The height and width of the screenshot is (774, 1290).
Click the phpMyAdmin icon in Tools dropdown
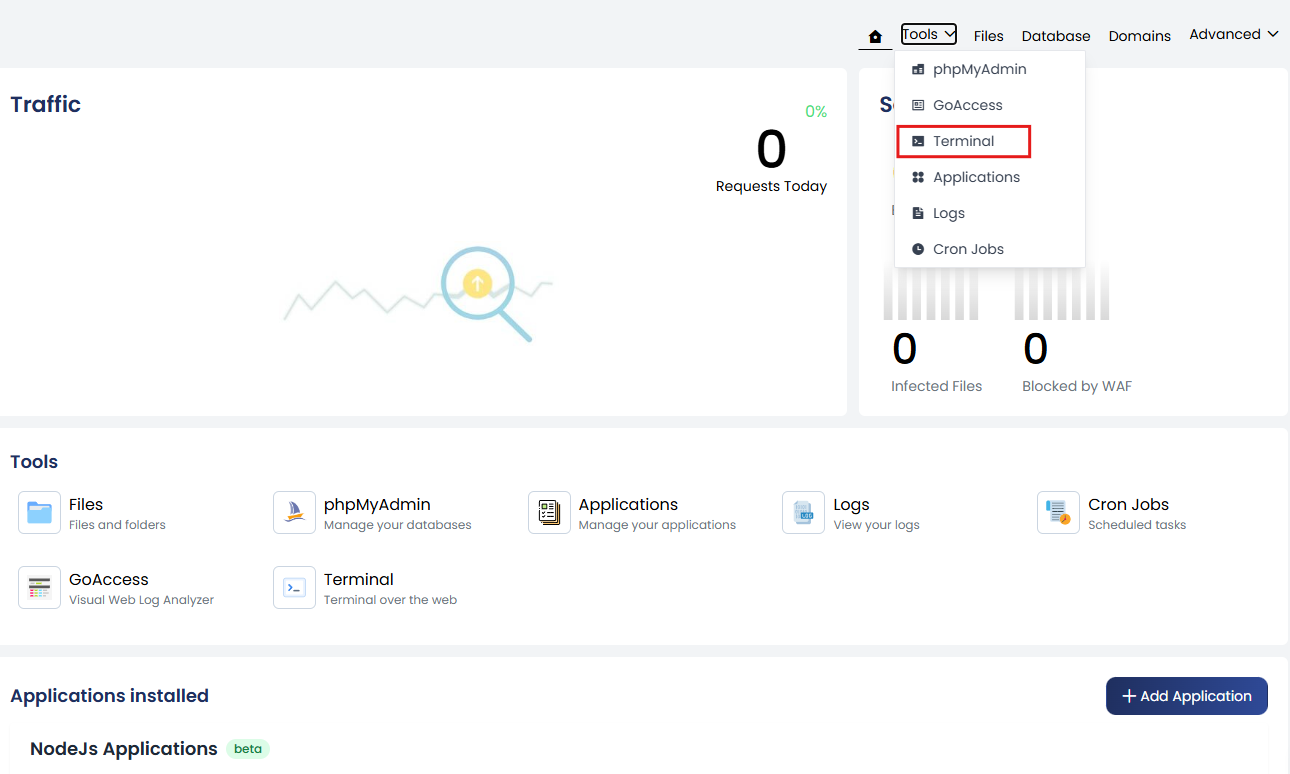tap(918, 70)
